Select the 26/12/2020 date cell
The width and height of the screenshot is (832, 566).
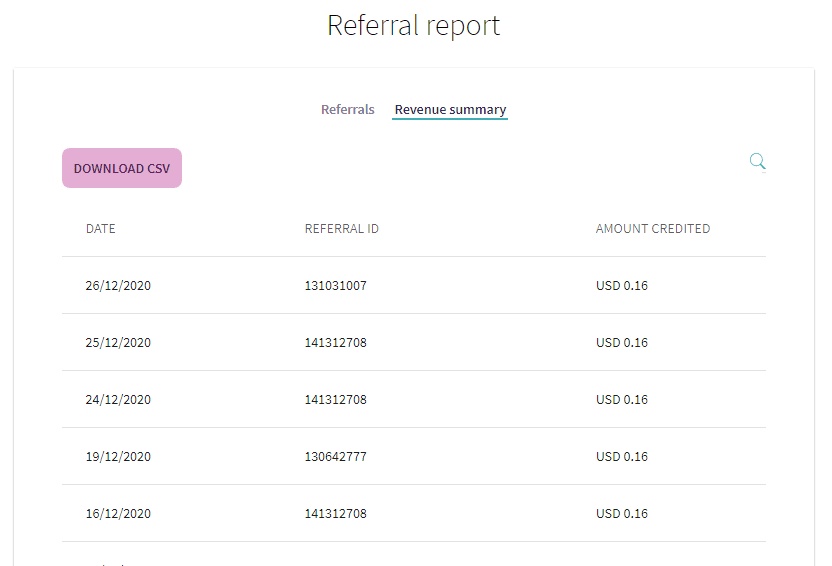pos(118,285)
